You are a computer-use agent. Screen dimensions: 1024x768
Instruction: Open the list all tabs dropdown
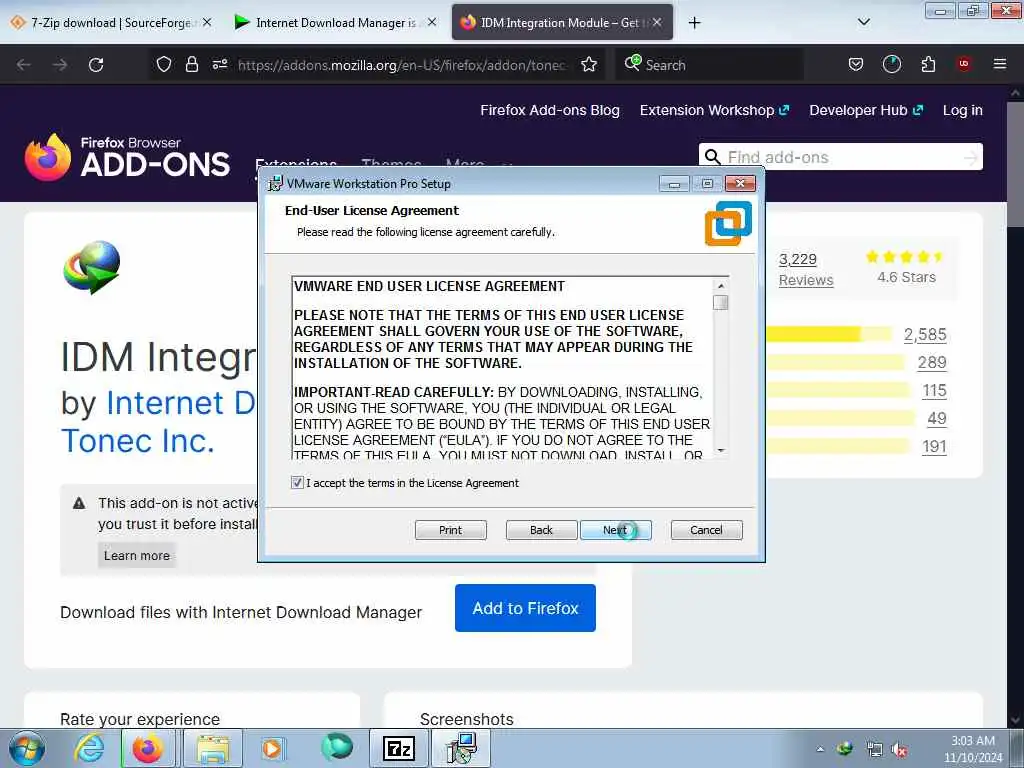tap(863, 22)
